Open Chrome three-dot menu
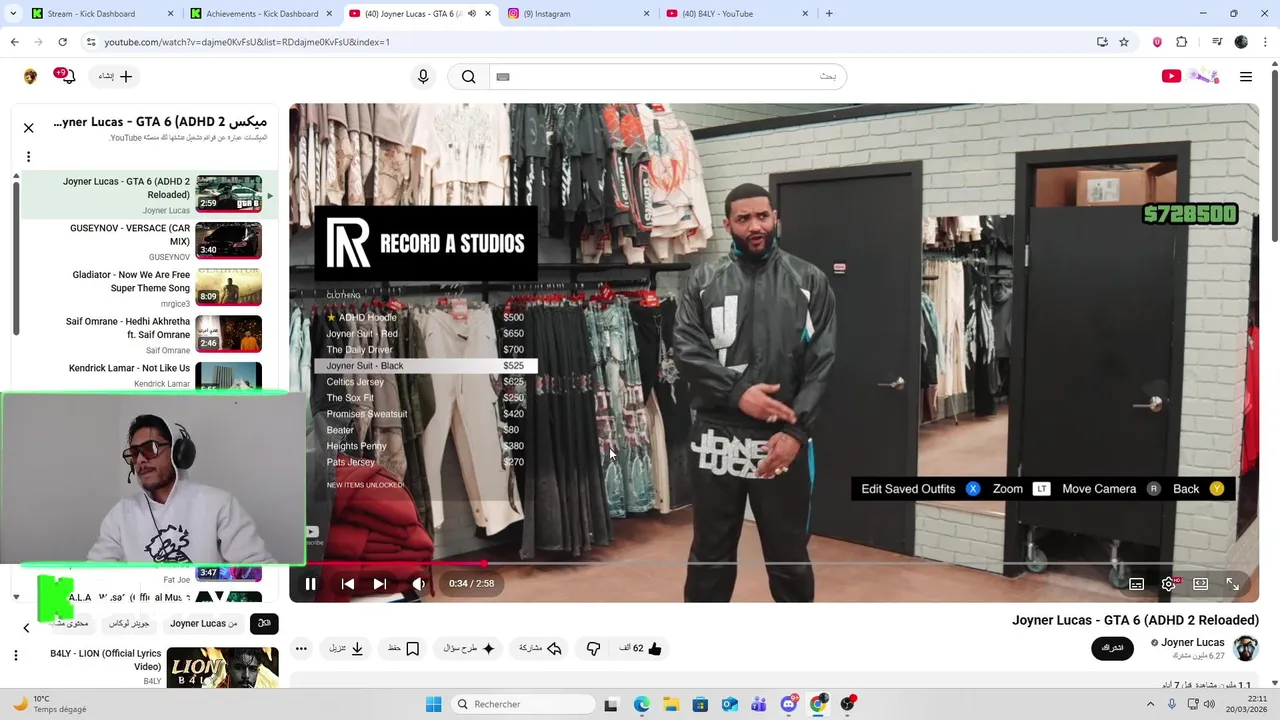The height and width of the screenshot is (720, 1280). pyautogui.click(x=1265, y=42)
